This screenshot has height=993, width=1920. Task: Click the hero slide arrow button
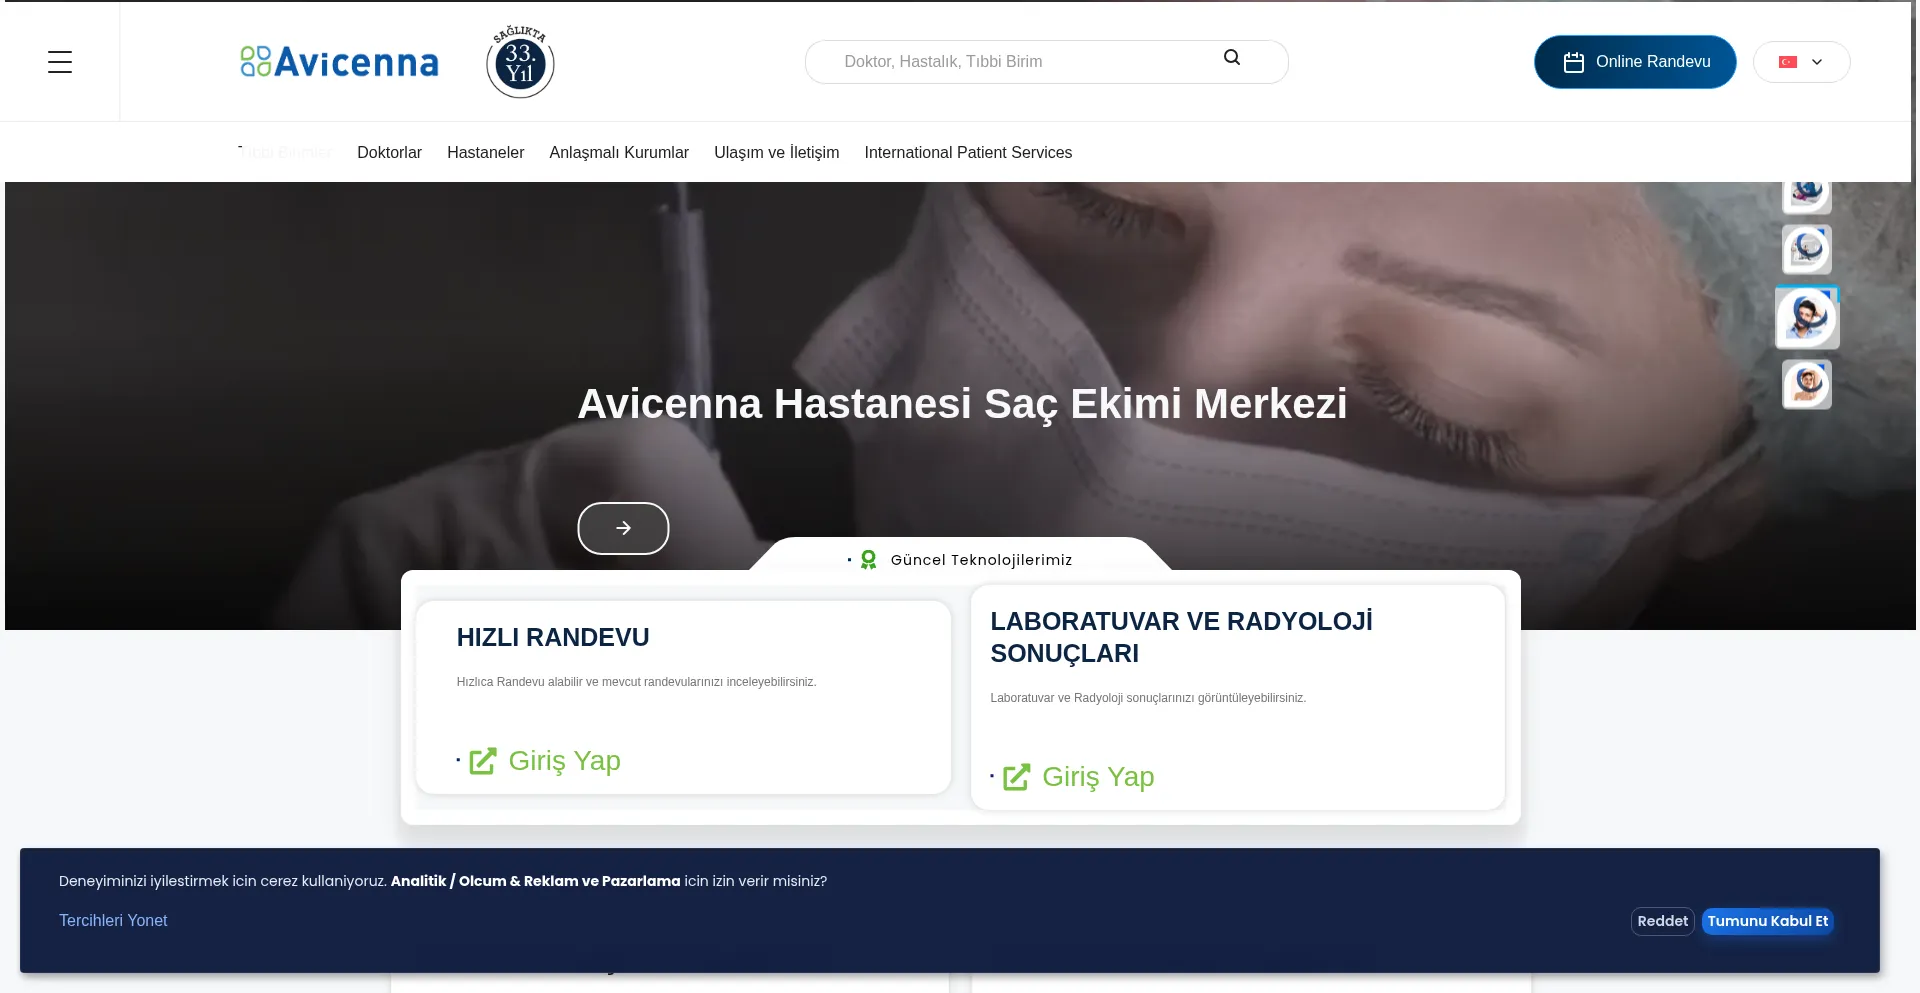[x=623, y=528]
